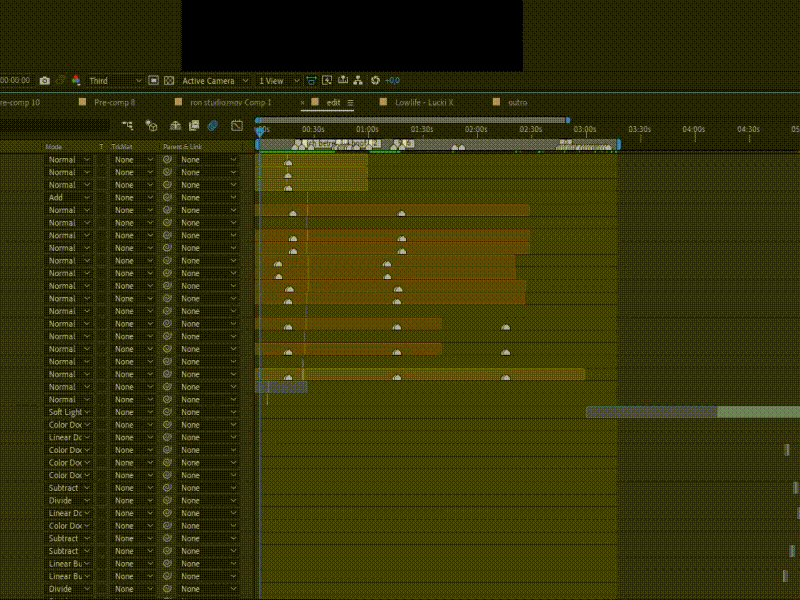Click the composition mini-flowchart icon
Viewport: 800px width, 600px height.
[128, 126]
